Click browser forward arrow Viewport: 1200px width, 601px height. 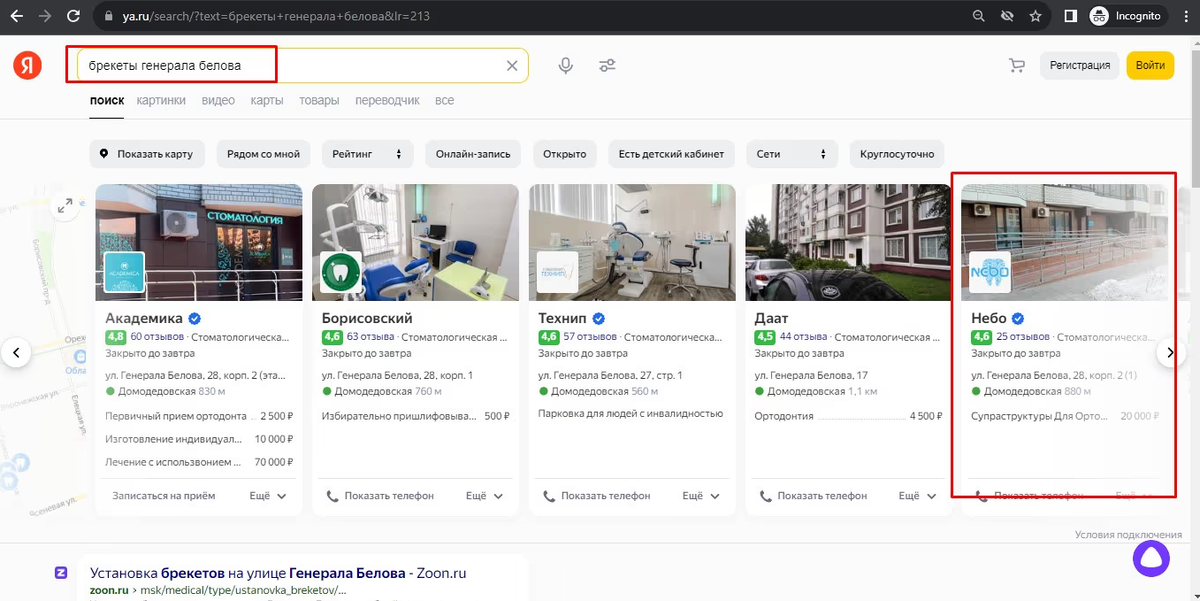45,16
